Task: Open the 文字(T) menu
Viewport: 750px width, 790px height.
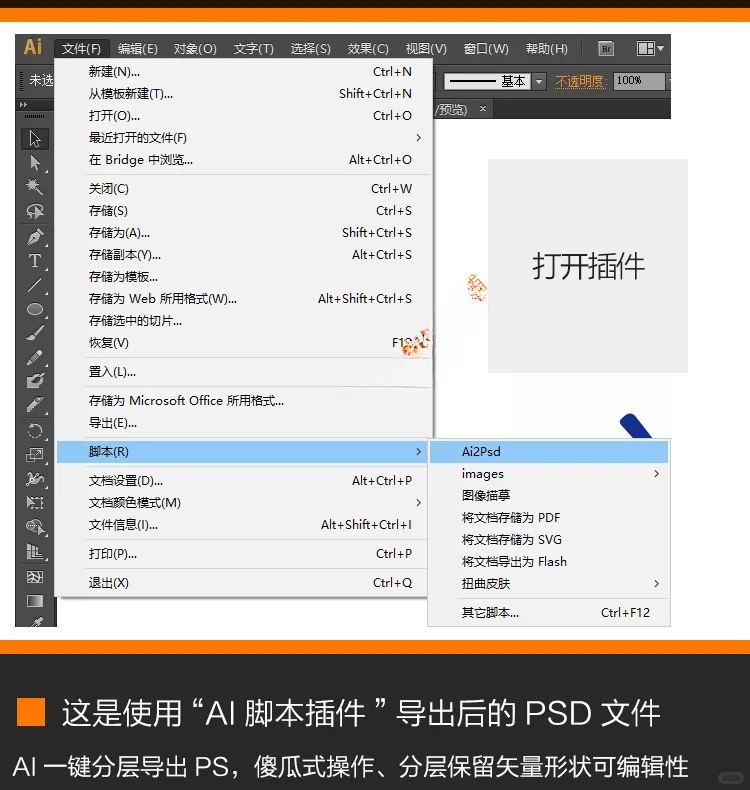Action: tap(253, 49)
